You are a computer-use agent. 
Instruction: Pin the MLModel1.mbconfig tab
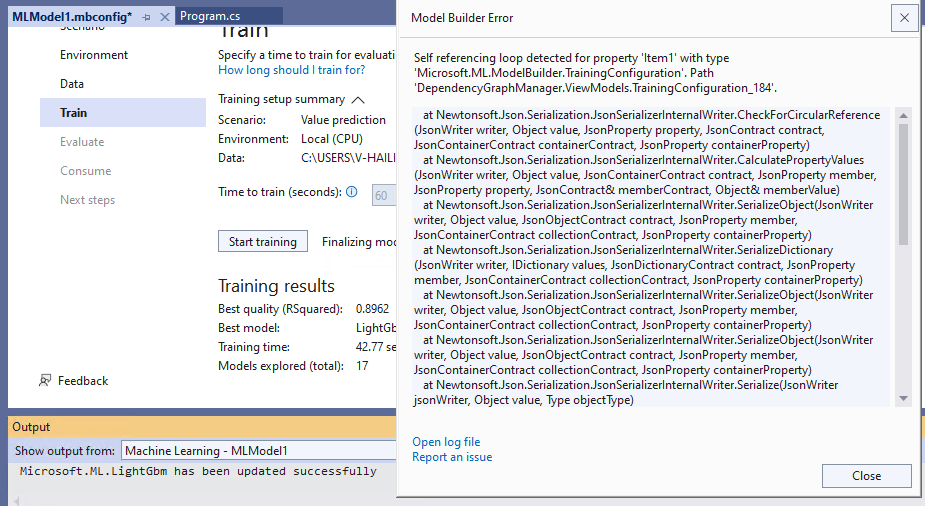coord(146,17)
